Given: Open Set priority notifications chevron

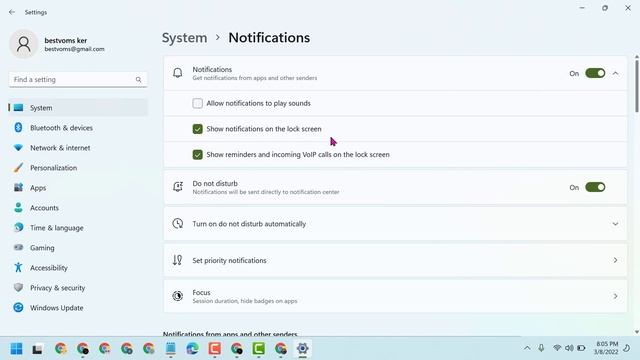Looking at the screenshot, I should tap(616, 260).
